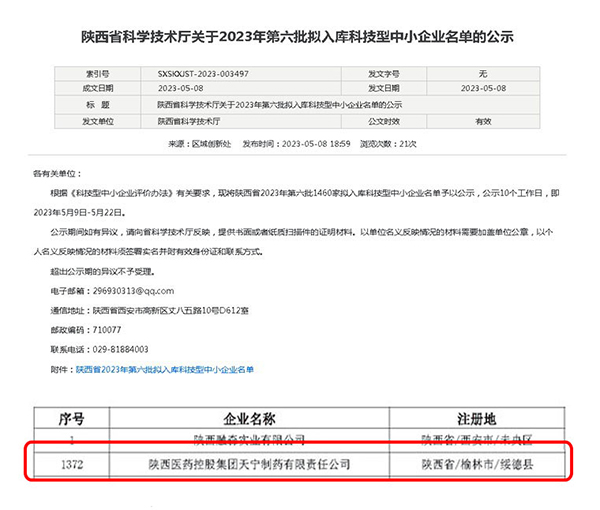Click the paragraph beginning 公示期间如有异议
600x510 pixels.
click(293, 242)
